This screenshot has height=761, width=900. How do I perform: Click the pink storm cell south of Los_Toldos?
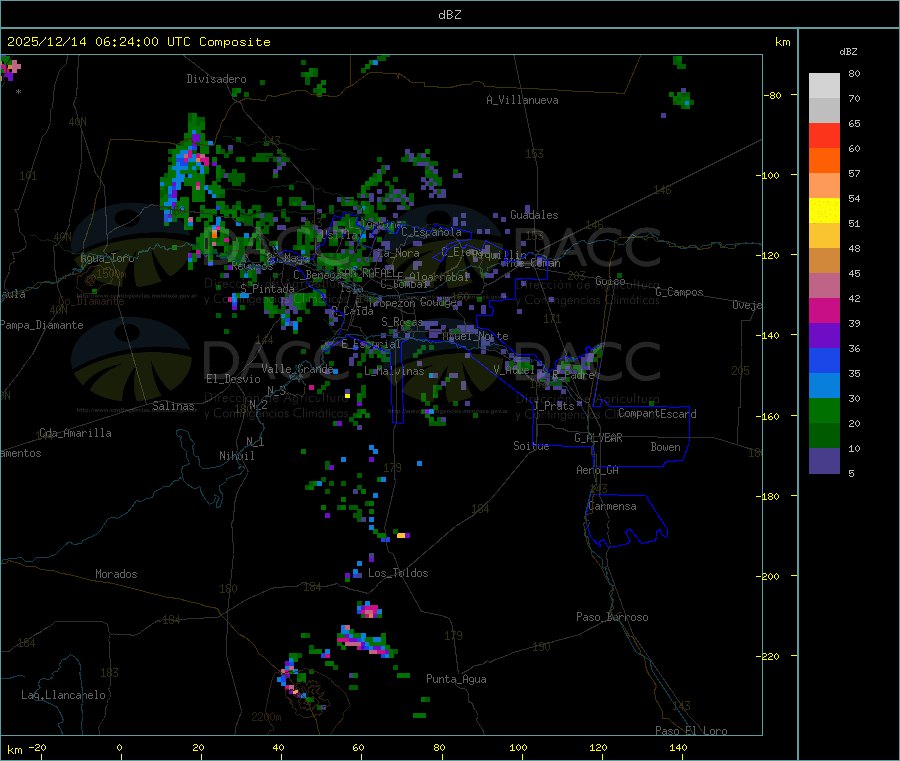coord(370,610)
